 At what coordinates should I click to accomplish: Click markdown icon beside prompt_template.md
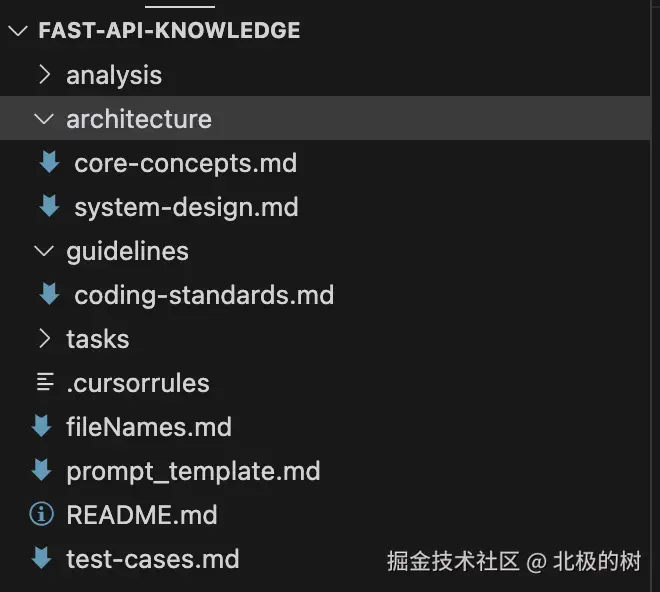[x=42, y=471]
